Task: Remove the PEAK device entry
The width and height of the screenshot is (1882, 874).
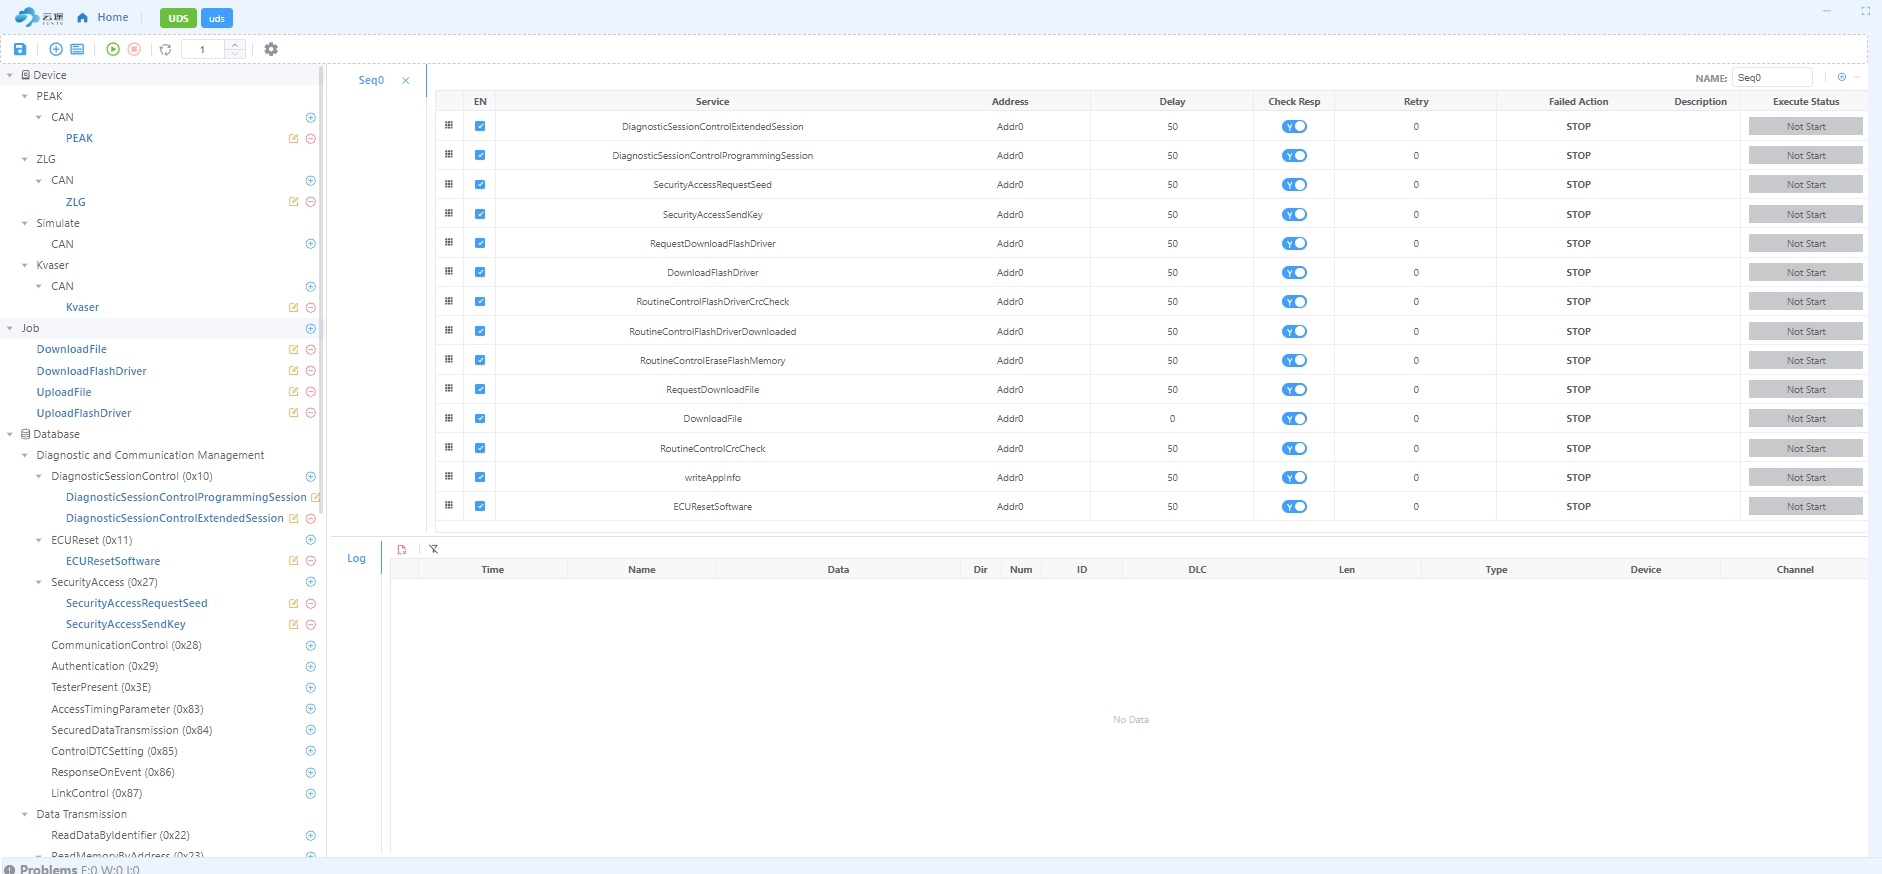Action: point(311,139)
